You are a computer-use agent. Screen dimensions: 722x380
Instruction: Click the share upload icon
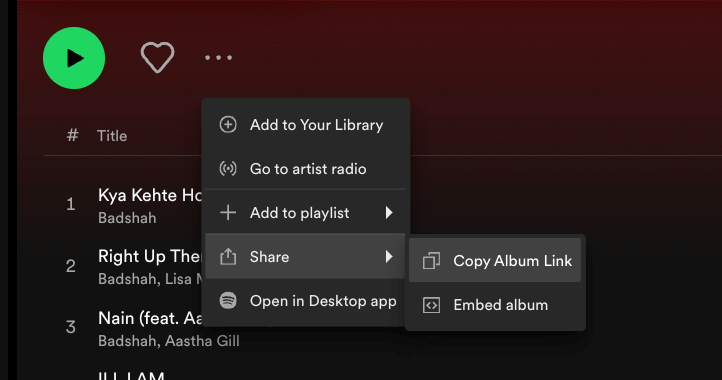(x=228, y=256)
